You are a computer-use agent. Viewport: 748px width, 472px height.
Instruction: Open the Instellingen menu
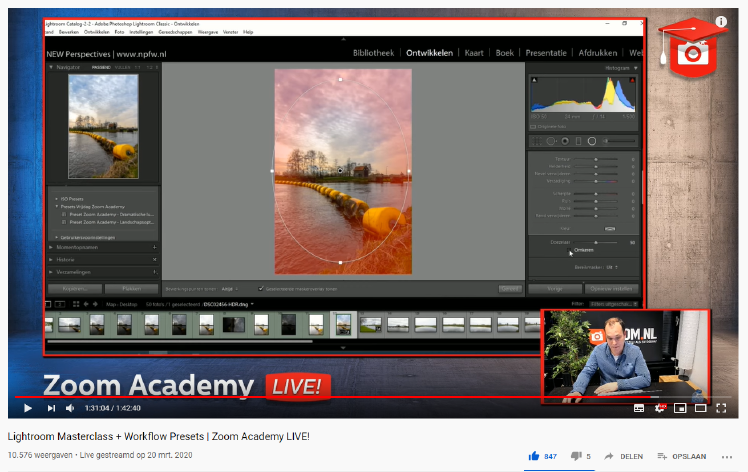pyautogui.click(x=141, y=32)
